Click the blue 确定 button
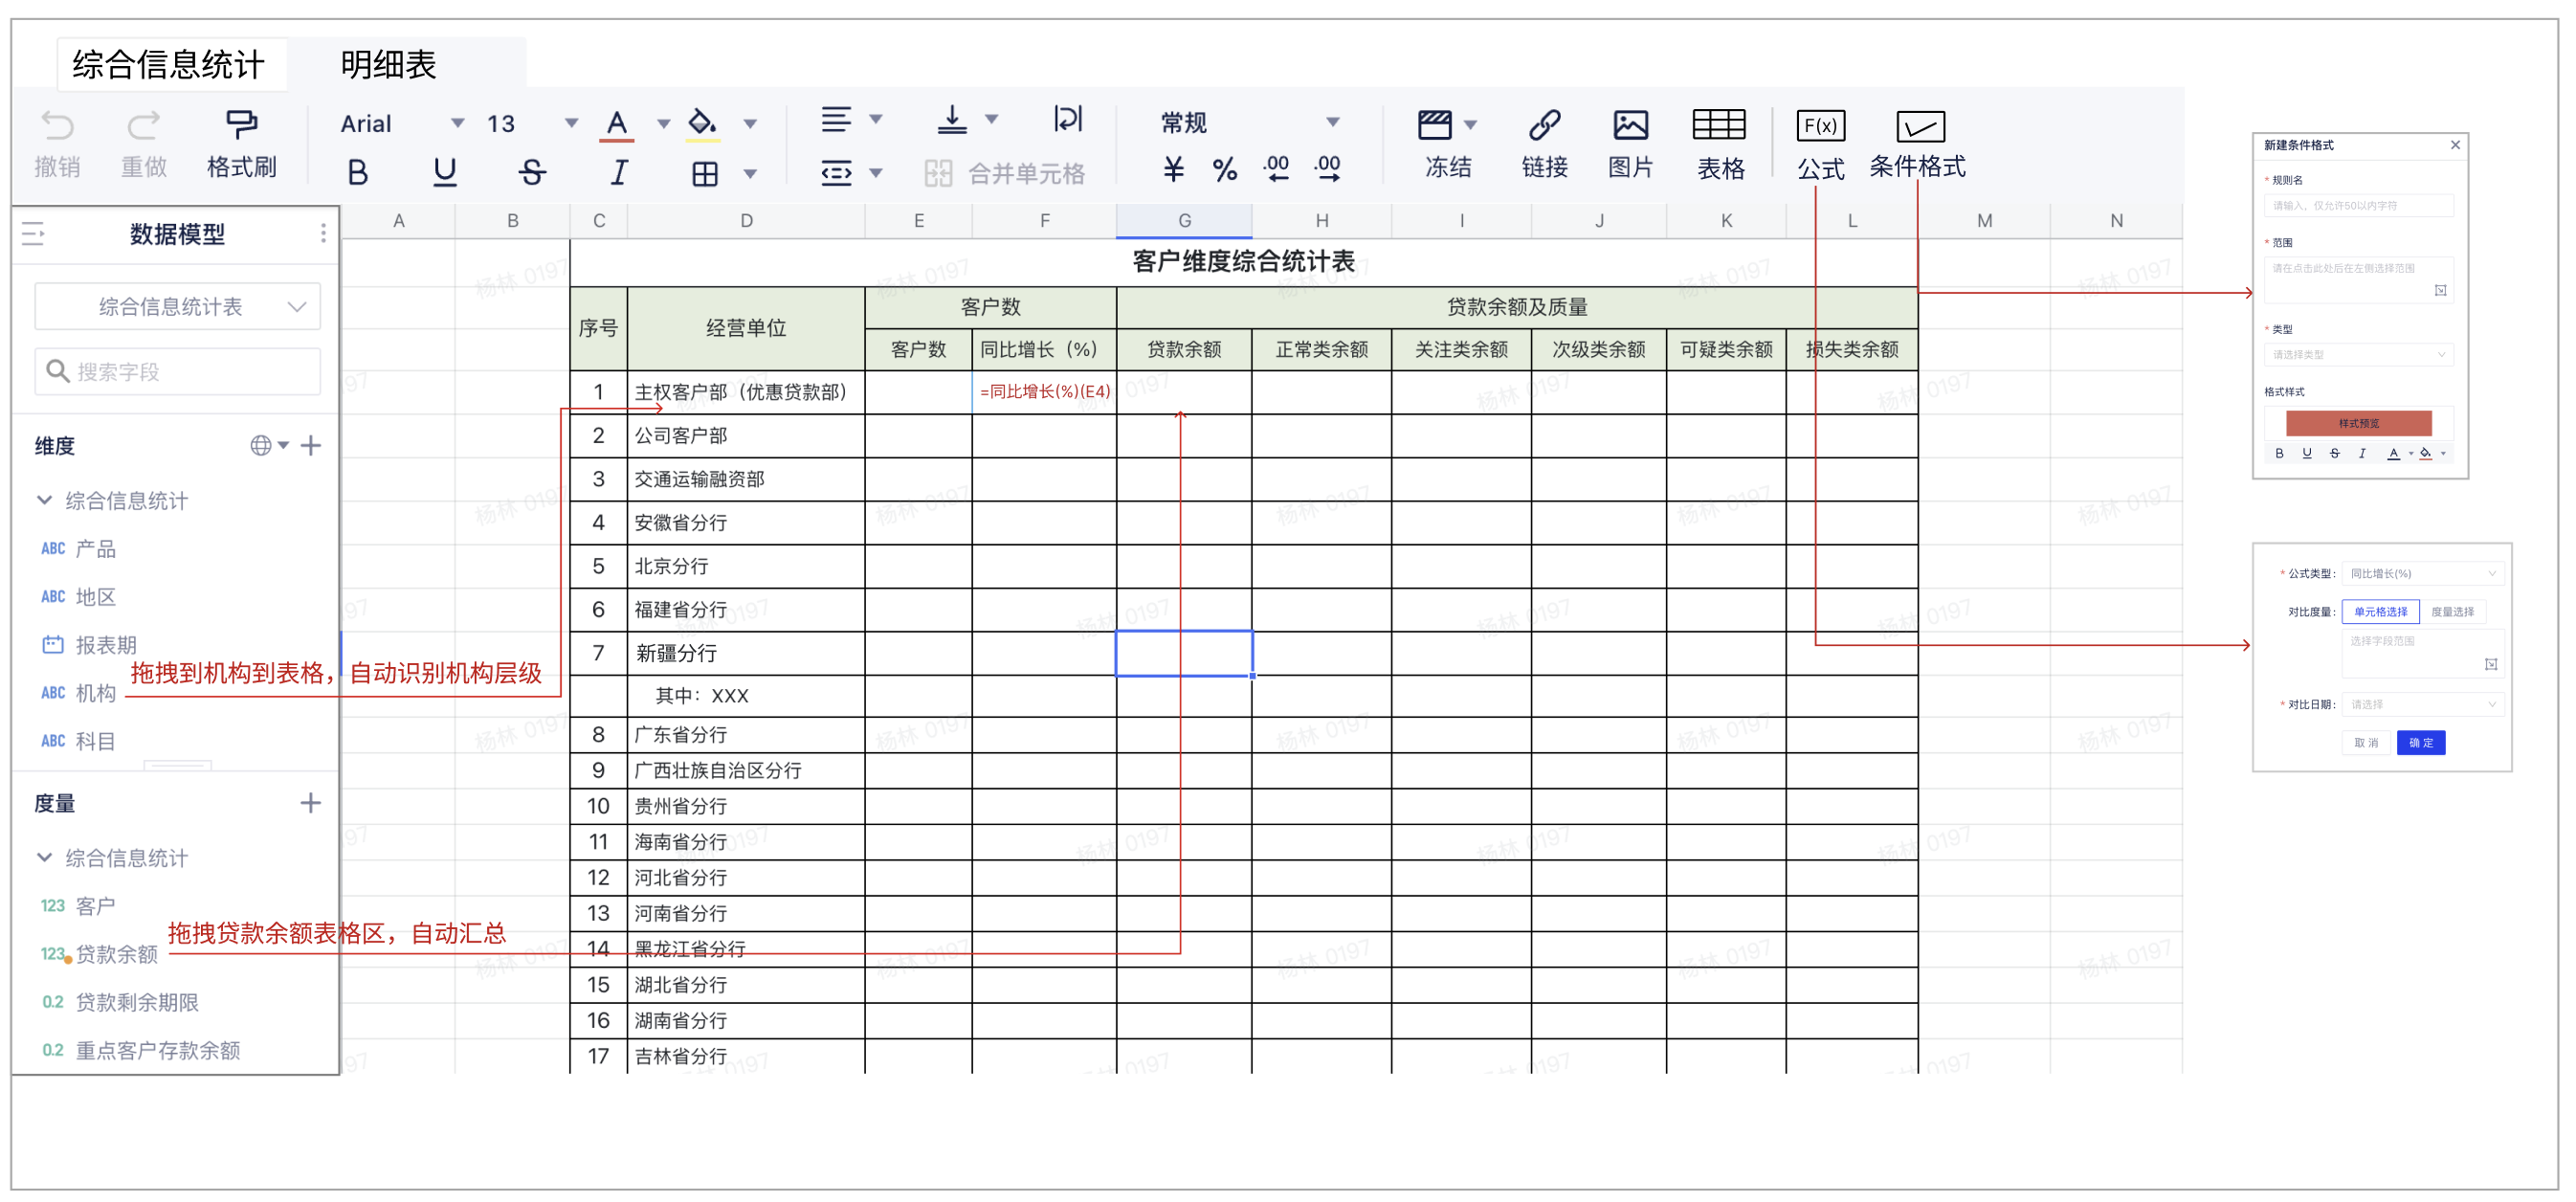This screenshot has height=1202, width=2576. click(2420, 743)
